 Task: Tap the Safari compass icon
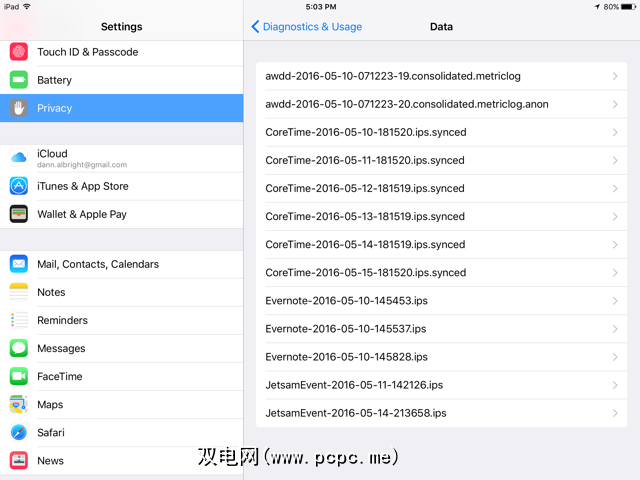click(x=19, y=432)
